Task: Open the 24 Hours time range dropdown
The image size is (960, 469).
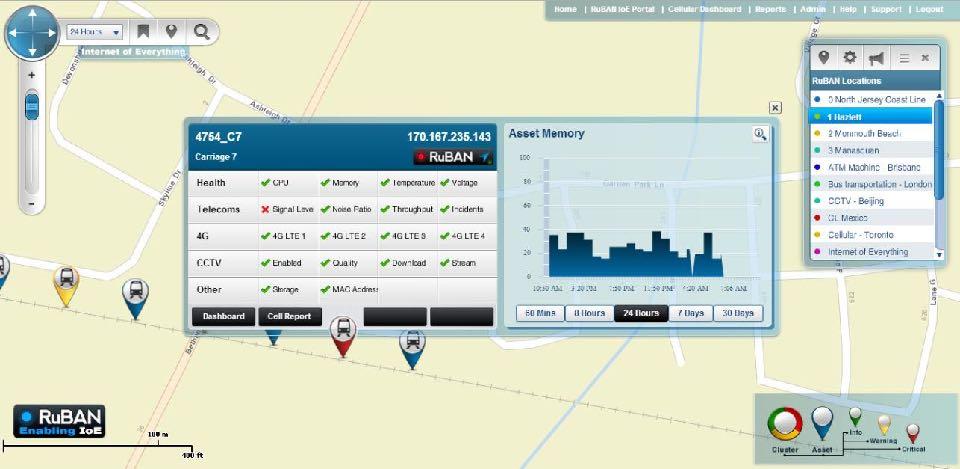Action: coord(94,32)
